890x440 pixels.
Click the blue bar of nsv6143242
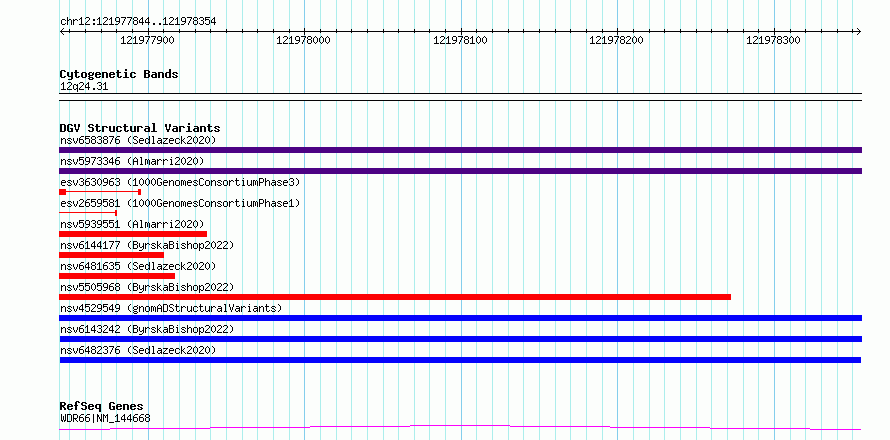coord(460,339)
